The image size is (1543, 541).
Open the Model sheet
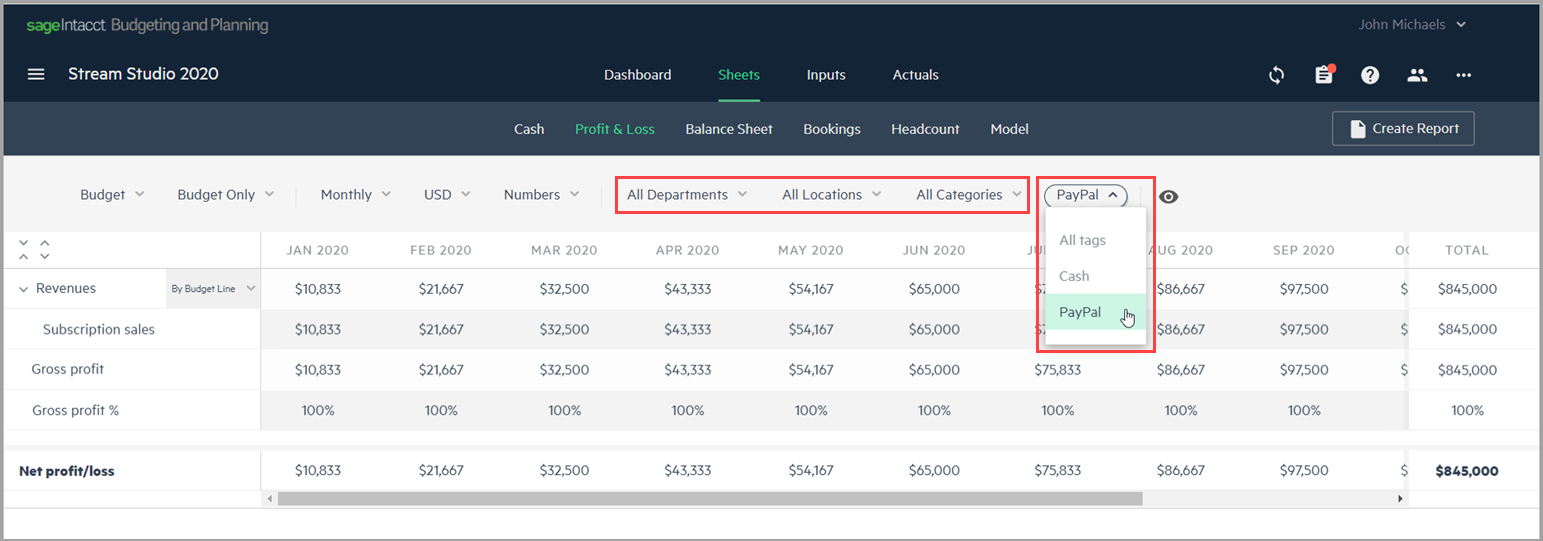pos(1010,129)
